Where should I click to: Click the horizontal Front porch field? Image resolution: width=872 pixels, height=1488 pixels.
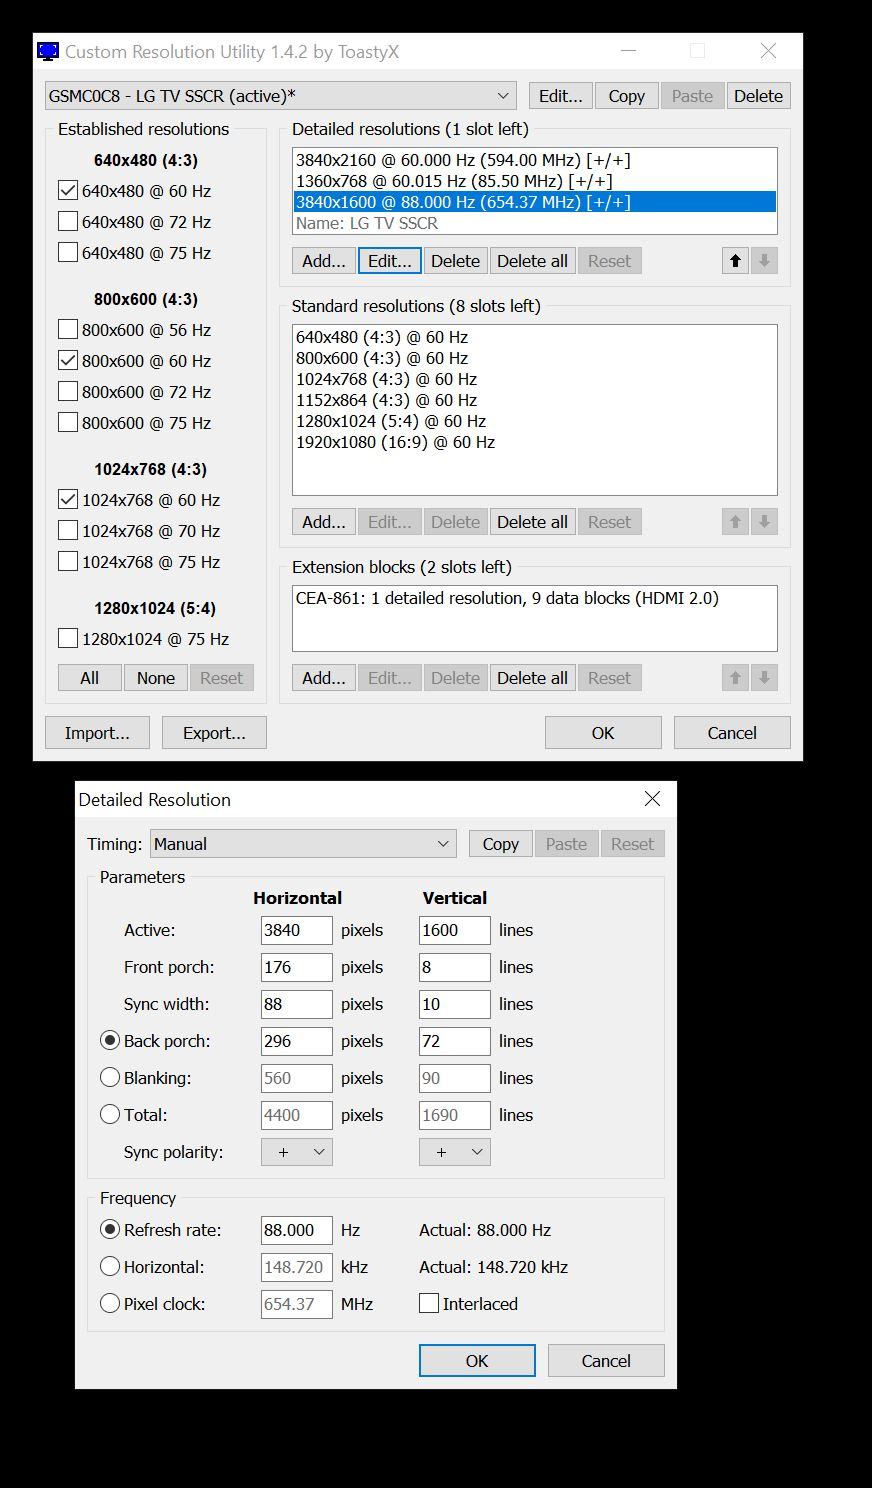click(297, 967)
